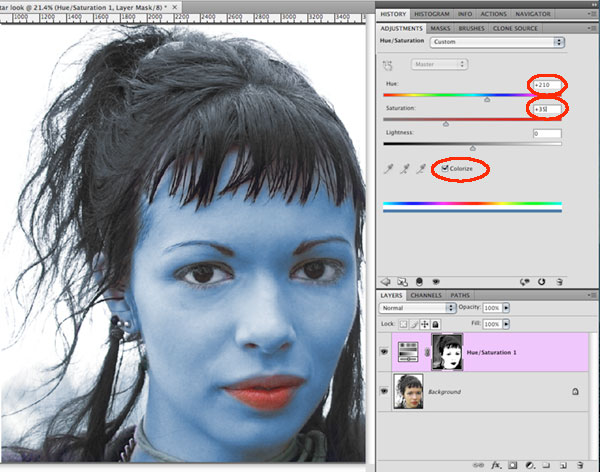Open the Masks tab
Image resolution: width=600 pixels, height=472 pixels.
coord(441,28)
